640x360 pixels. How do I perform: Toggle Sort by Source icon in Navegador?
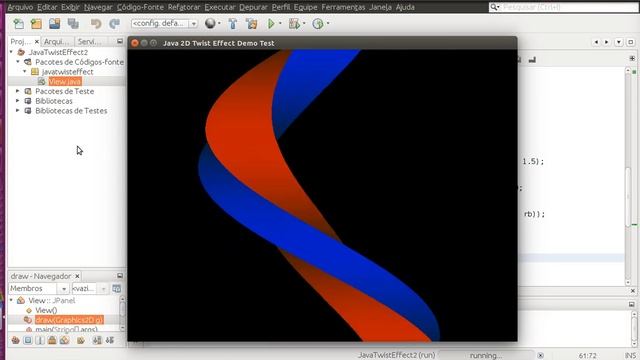coord(110,340)
